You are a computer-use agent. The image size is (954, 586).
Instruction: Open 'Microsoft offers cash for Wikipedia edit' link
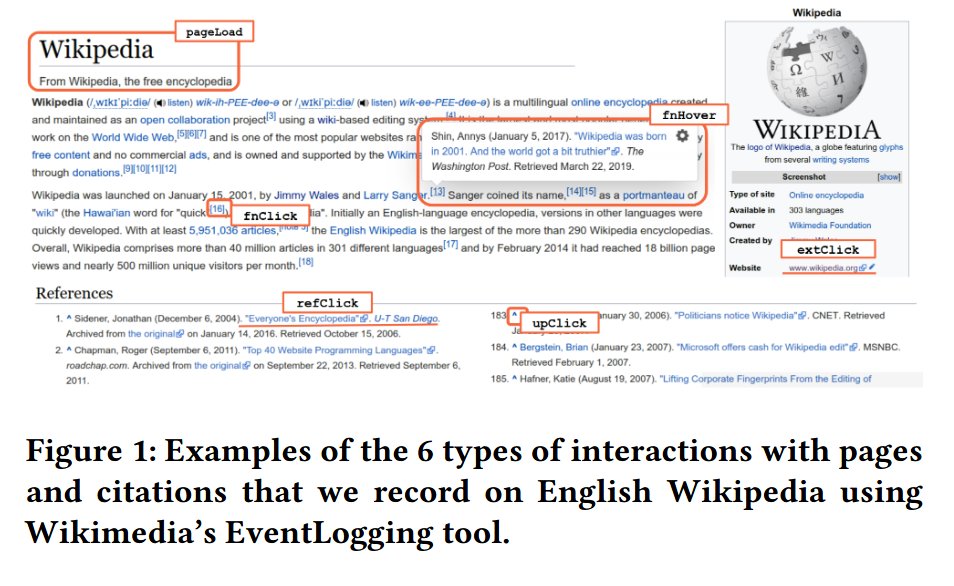click(x=762, y=347)
